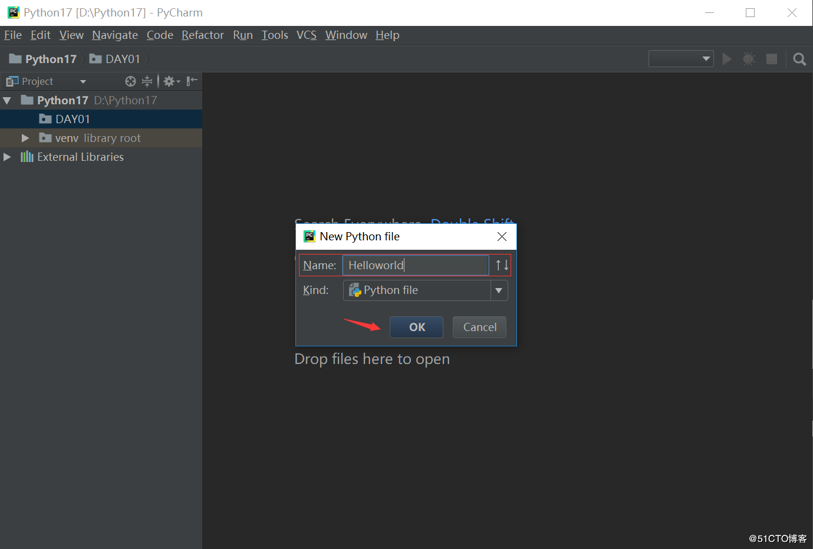Expand the External Libraries node
This screenshot has width=813, height=549.
(8, 157)
